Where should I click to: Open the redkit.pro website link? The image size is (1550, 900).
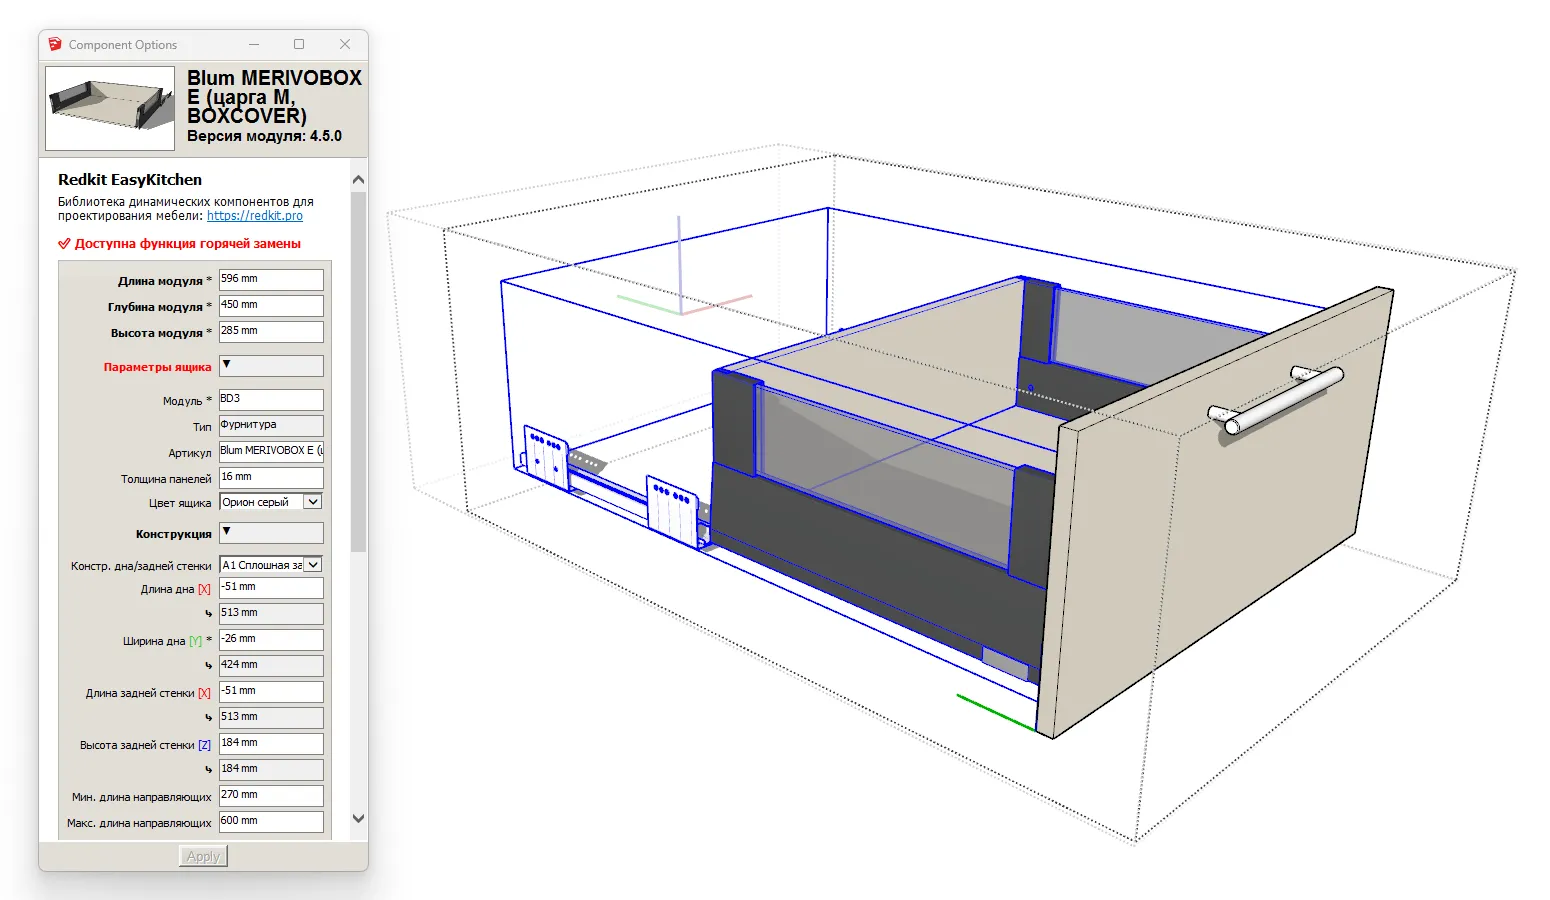[254, 216]
